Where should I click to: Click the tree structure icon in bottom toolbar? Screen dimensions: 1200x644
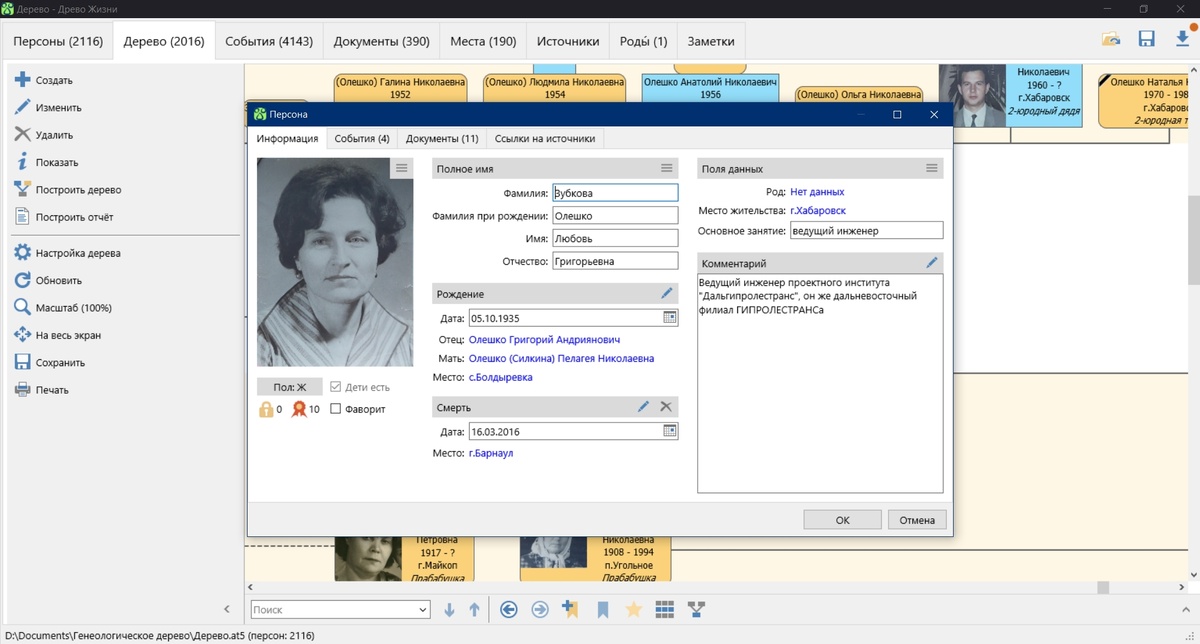pyautogui.click(x=696, y=609)
